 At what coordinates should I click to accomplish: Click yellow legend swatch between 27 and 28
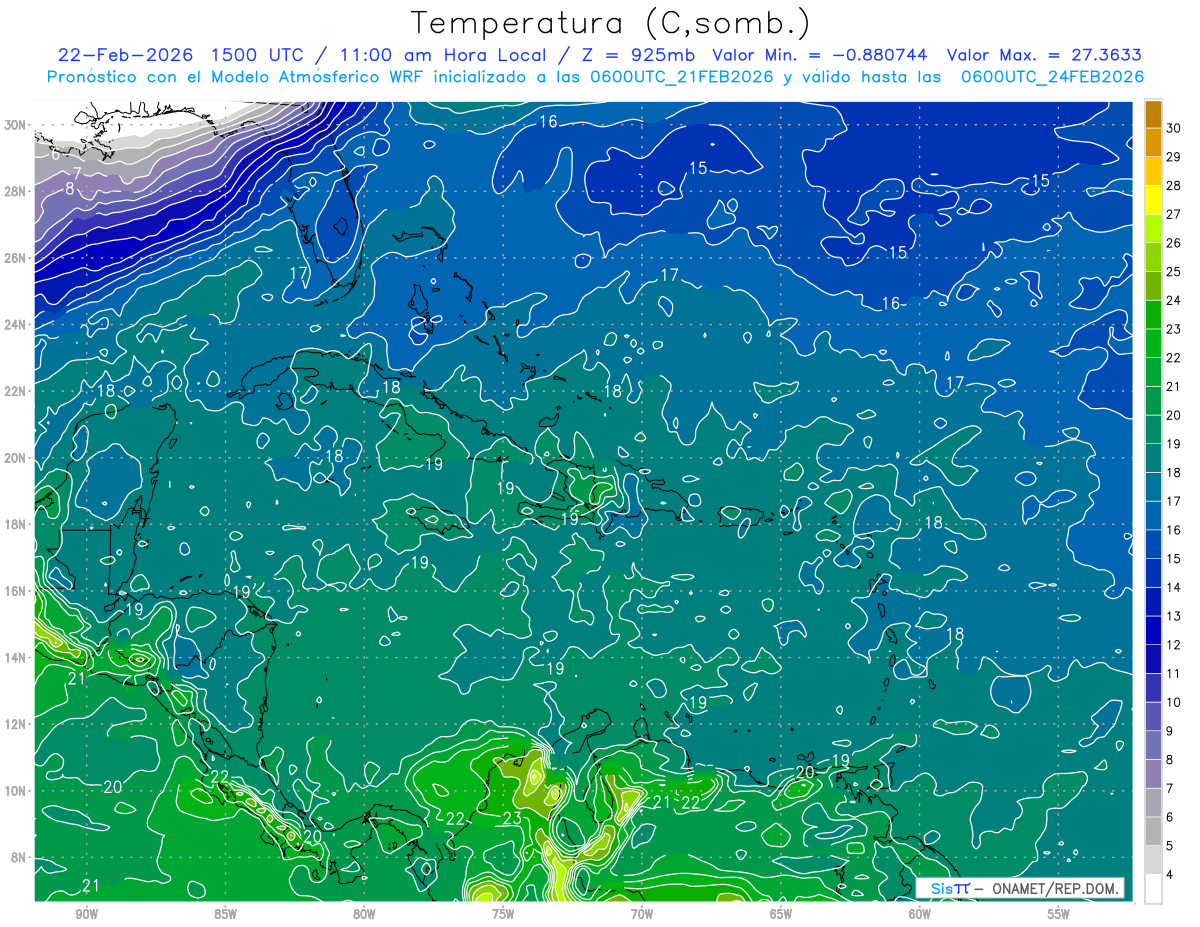pos(1154,199)
